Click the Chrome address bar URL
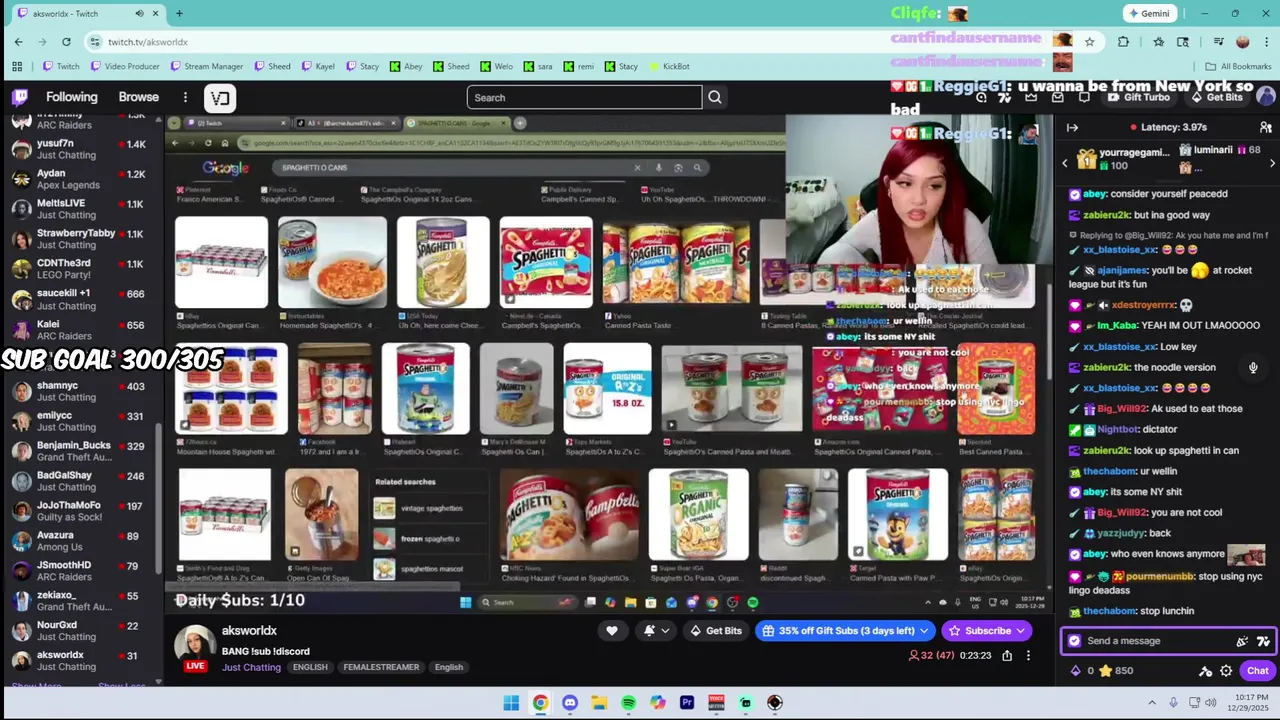1280x720 pixels. [148, 41]
